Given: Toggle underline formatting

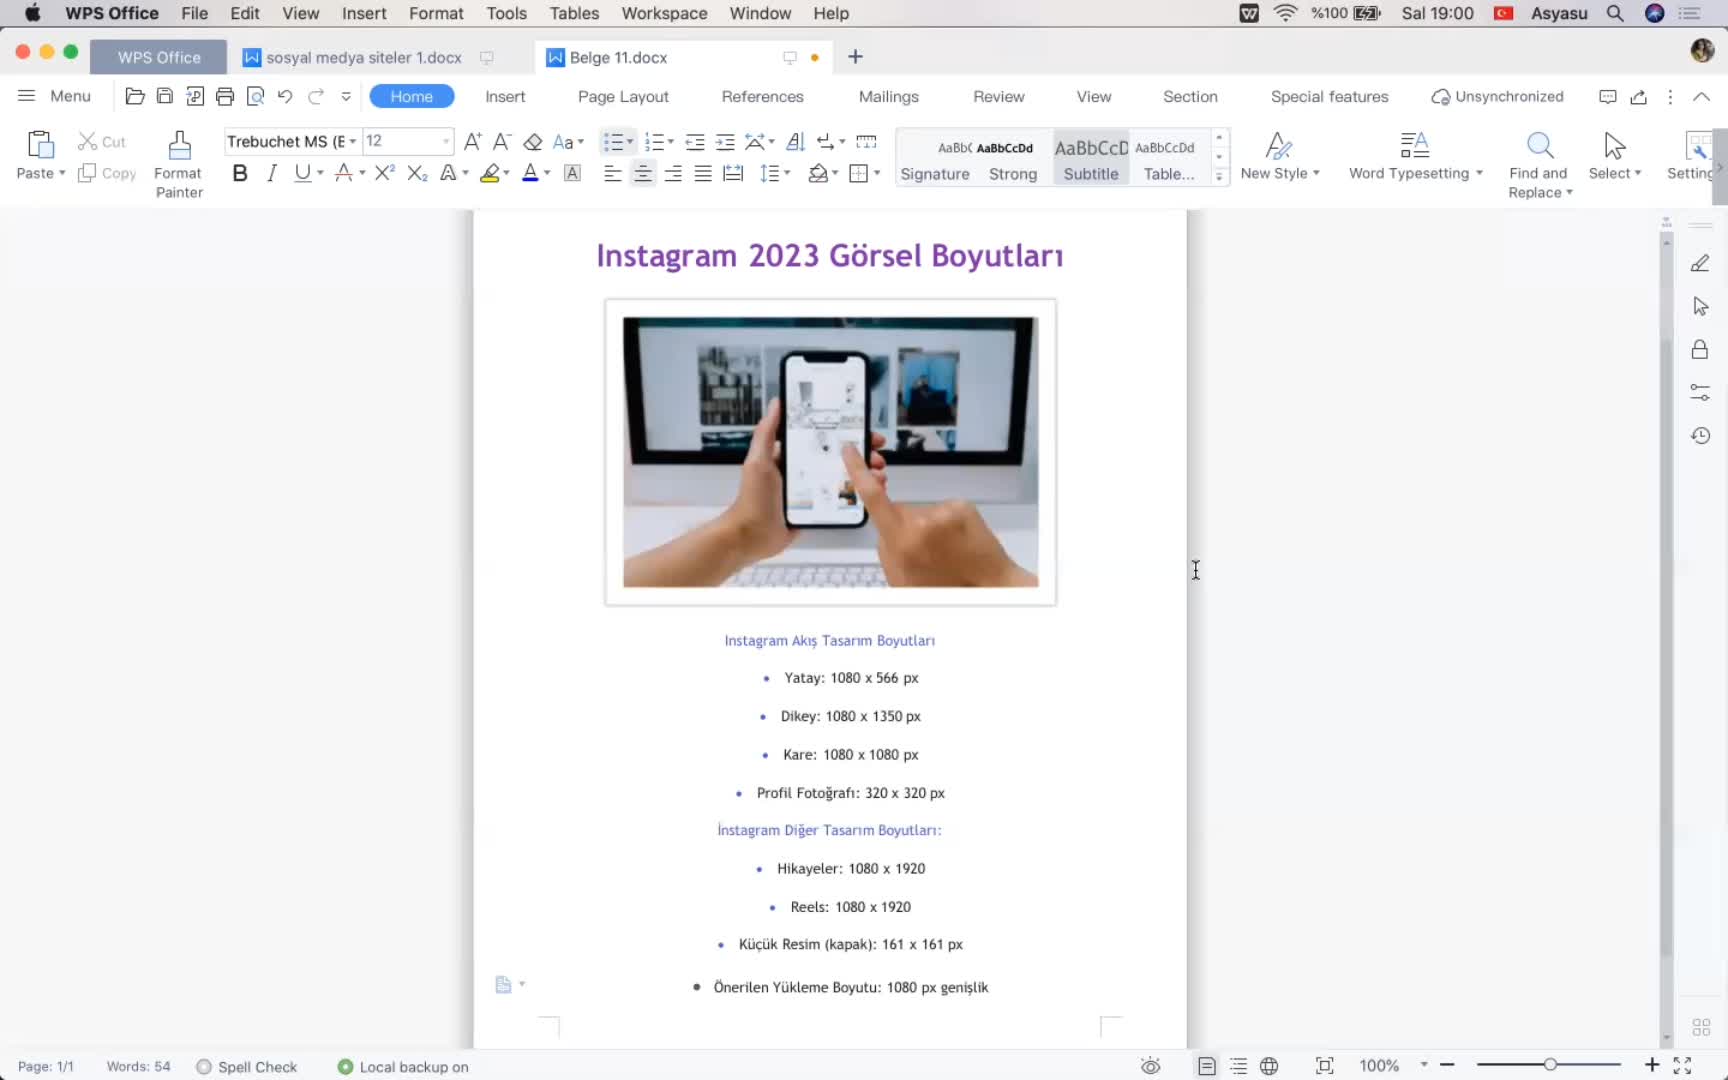Looking at the screenshot, I should (x=302, y=173).
